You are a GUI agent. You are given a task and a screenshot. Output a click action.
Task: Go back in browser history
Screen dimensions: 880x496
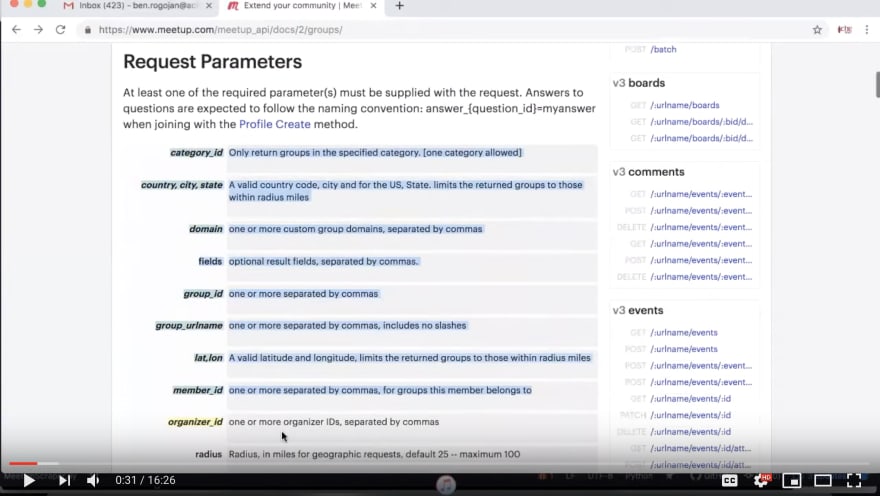16,30
